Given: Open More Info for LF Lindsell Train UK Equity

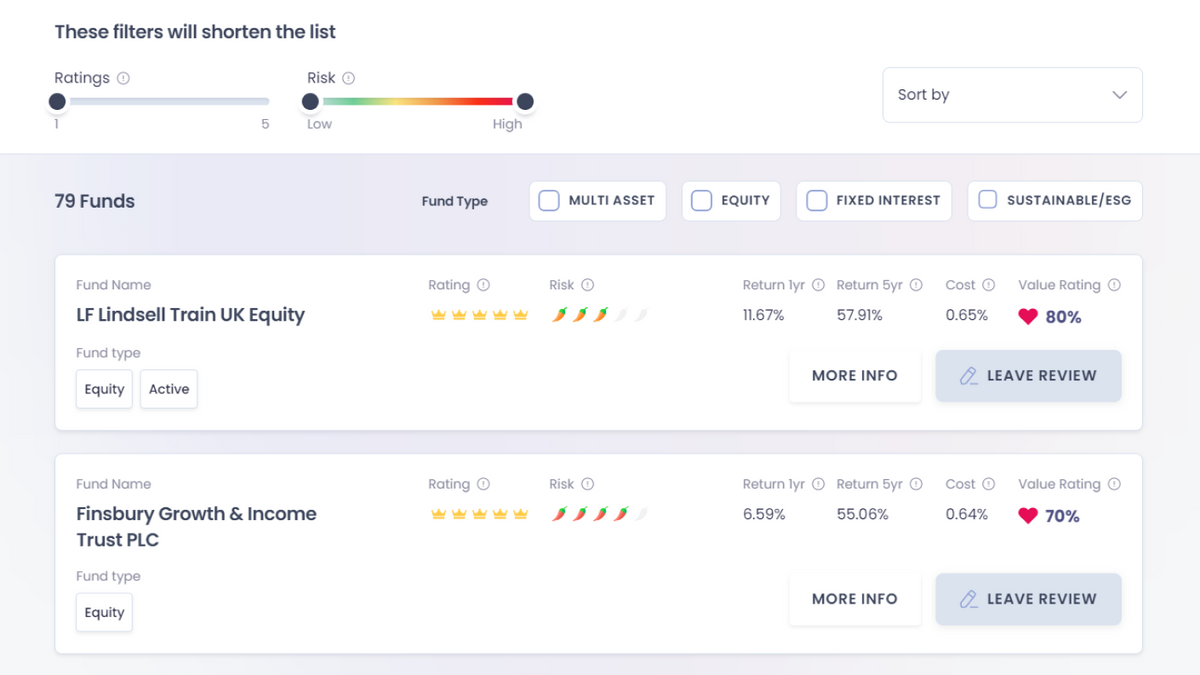Looking at the screenshot, I should [x=855, y=376].
